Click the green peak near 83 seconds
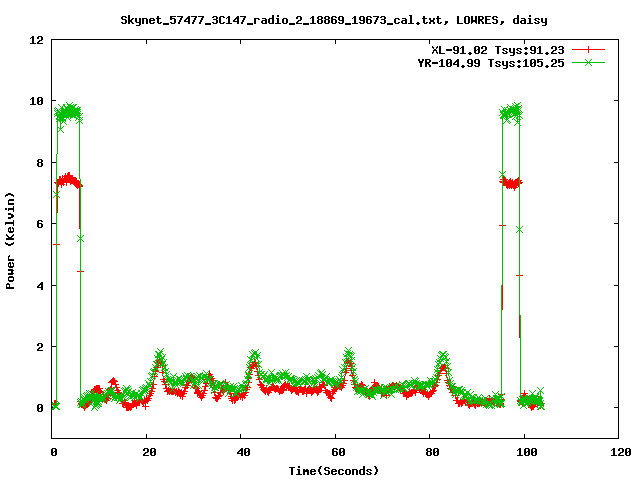 (x=443, y=356)
